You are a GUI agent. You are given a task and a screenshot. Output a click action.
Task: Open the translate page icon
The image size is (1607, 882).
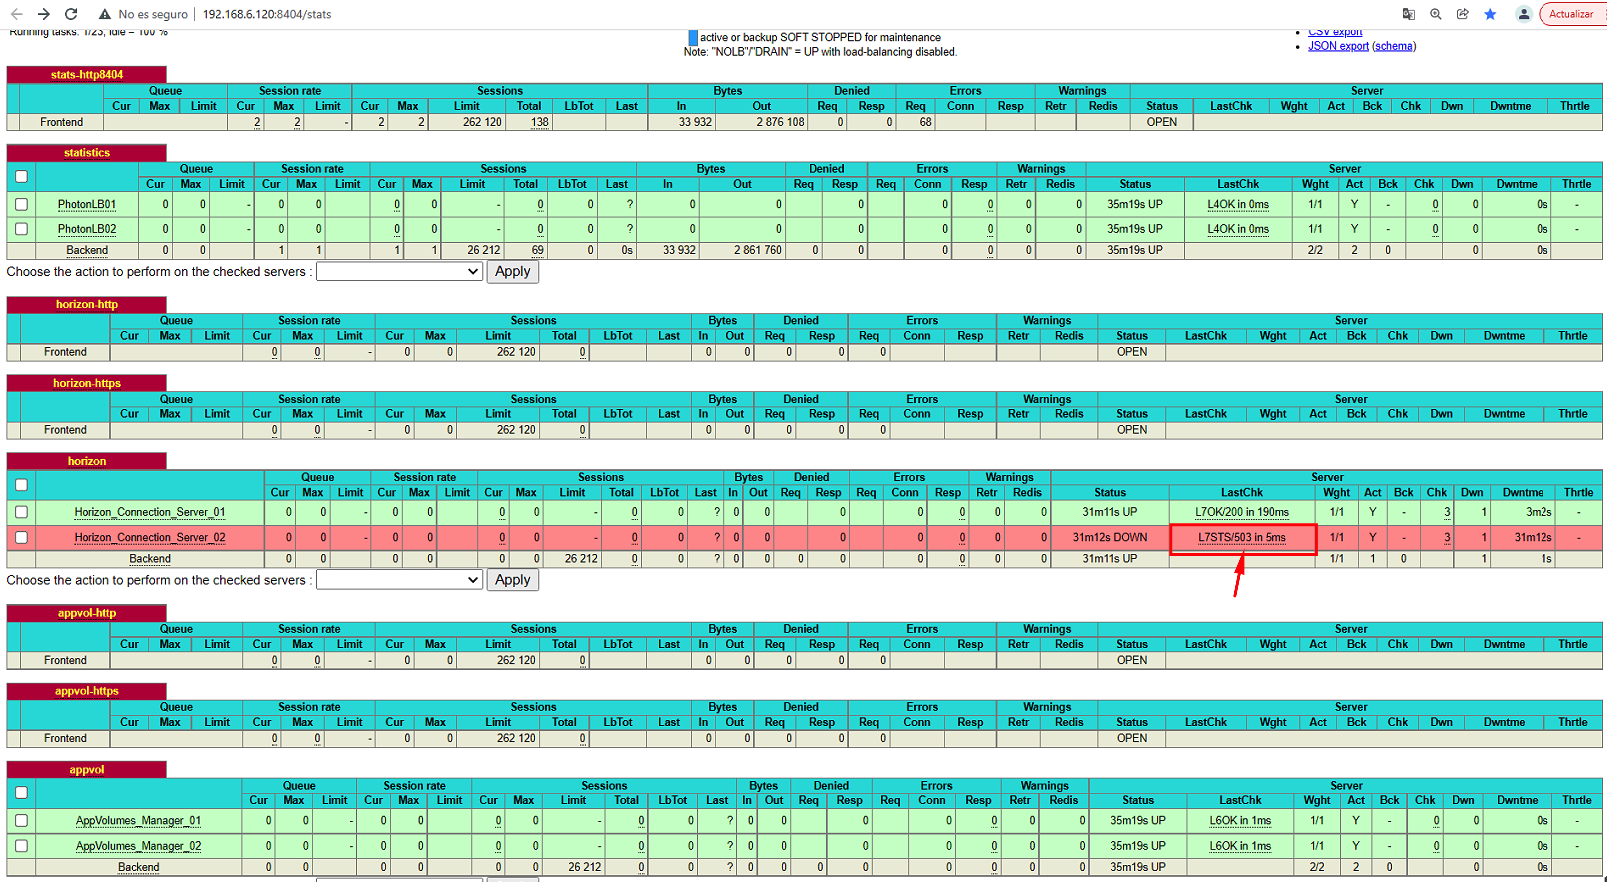(x=1408, y=14)
